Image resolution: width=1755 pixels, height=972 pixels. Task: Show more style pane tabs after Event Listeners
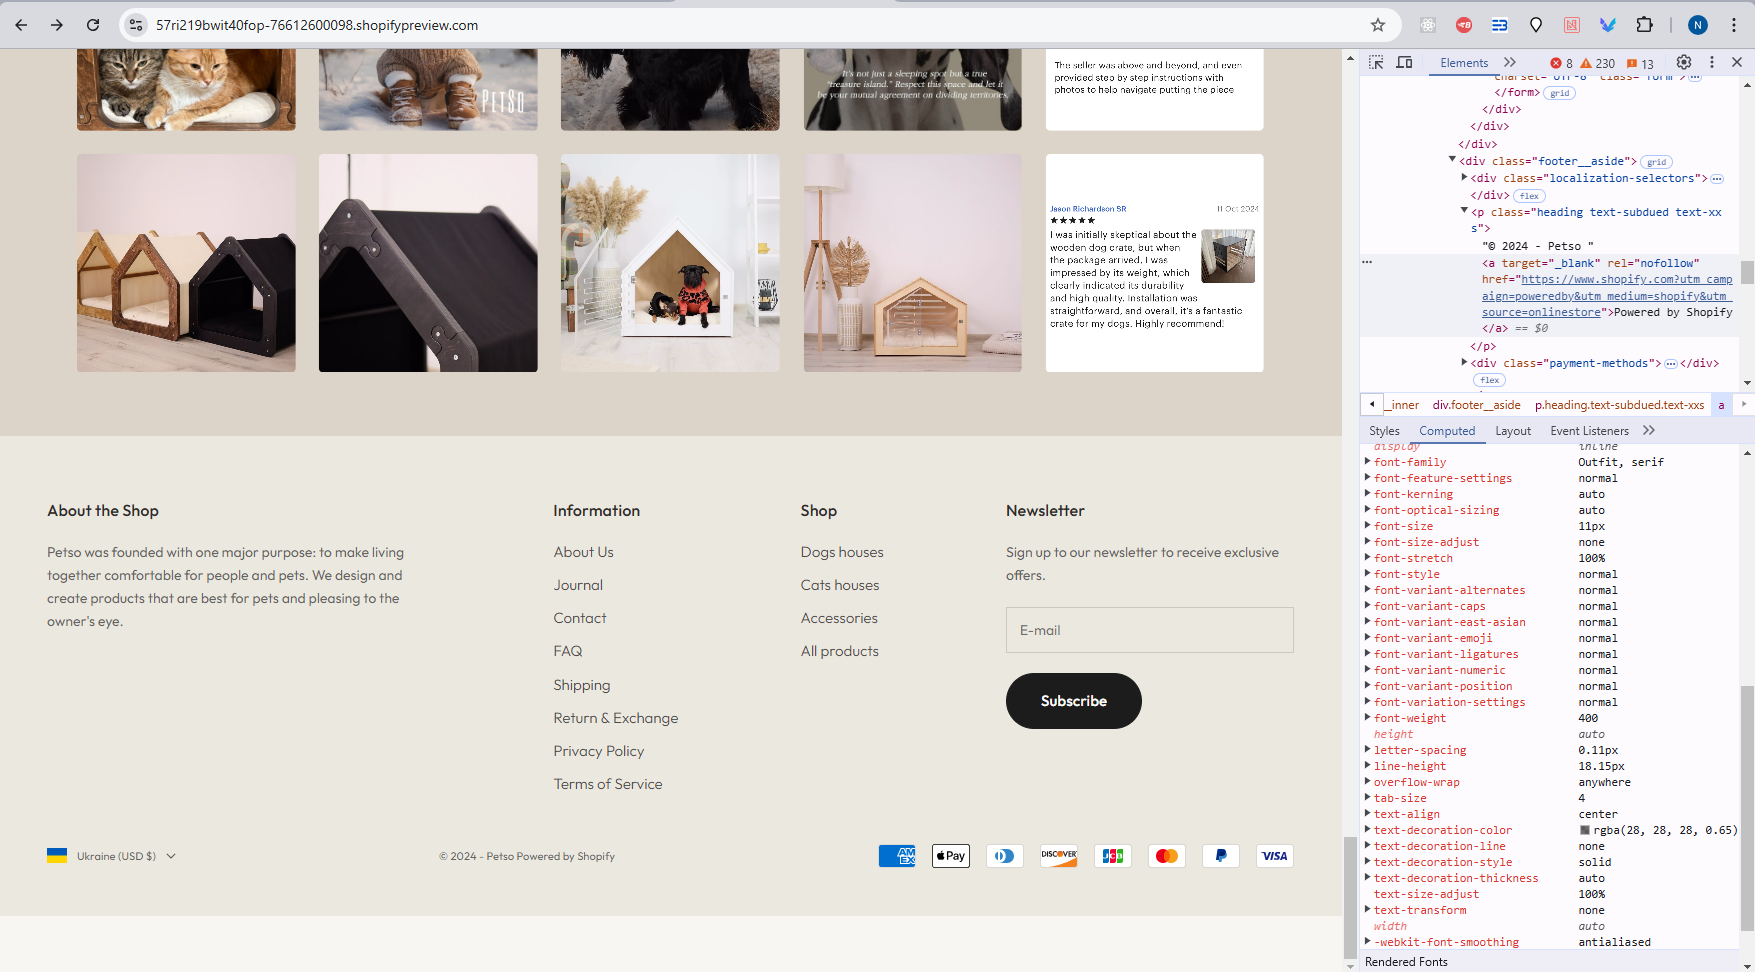click(x=1649, y=431)
